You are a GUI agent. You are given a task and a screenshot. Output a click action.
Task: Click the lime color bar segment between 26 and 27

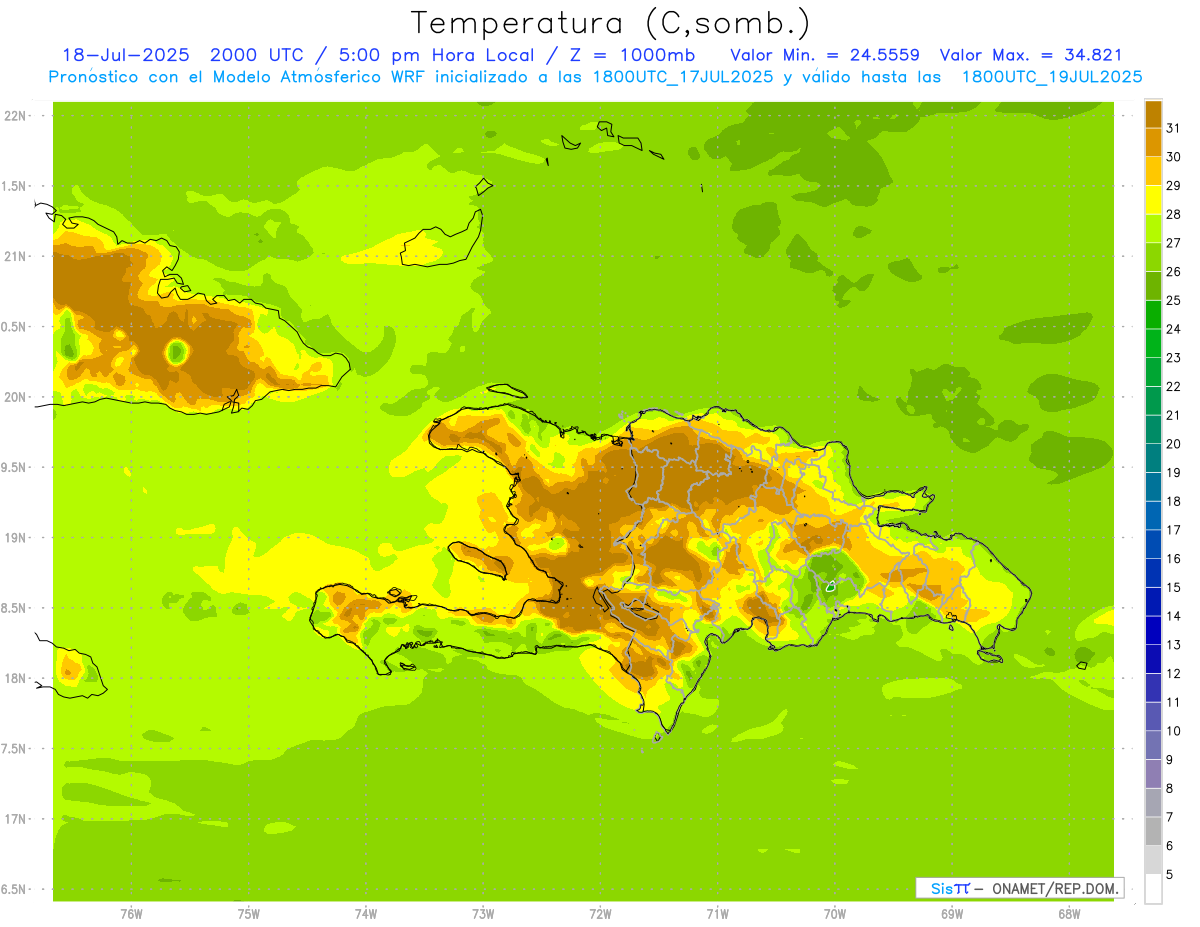point(1153,257)
